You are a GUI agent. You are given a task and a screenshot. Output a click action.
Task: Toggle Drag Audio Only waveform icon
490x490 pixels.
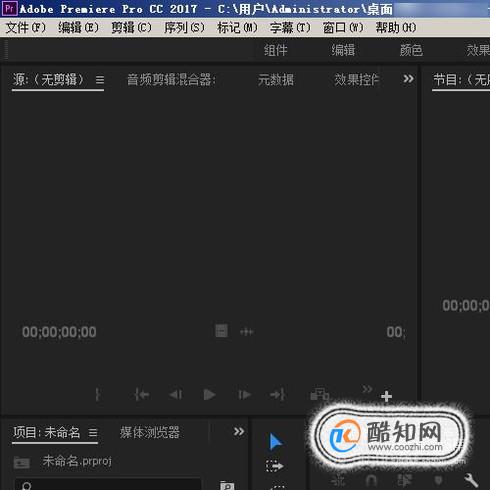point(247,332)
